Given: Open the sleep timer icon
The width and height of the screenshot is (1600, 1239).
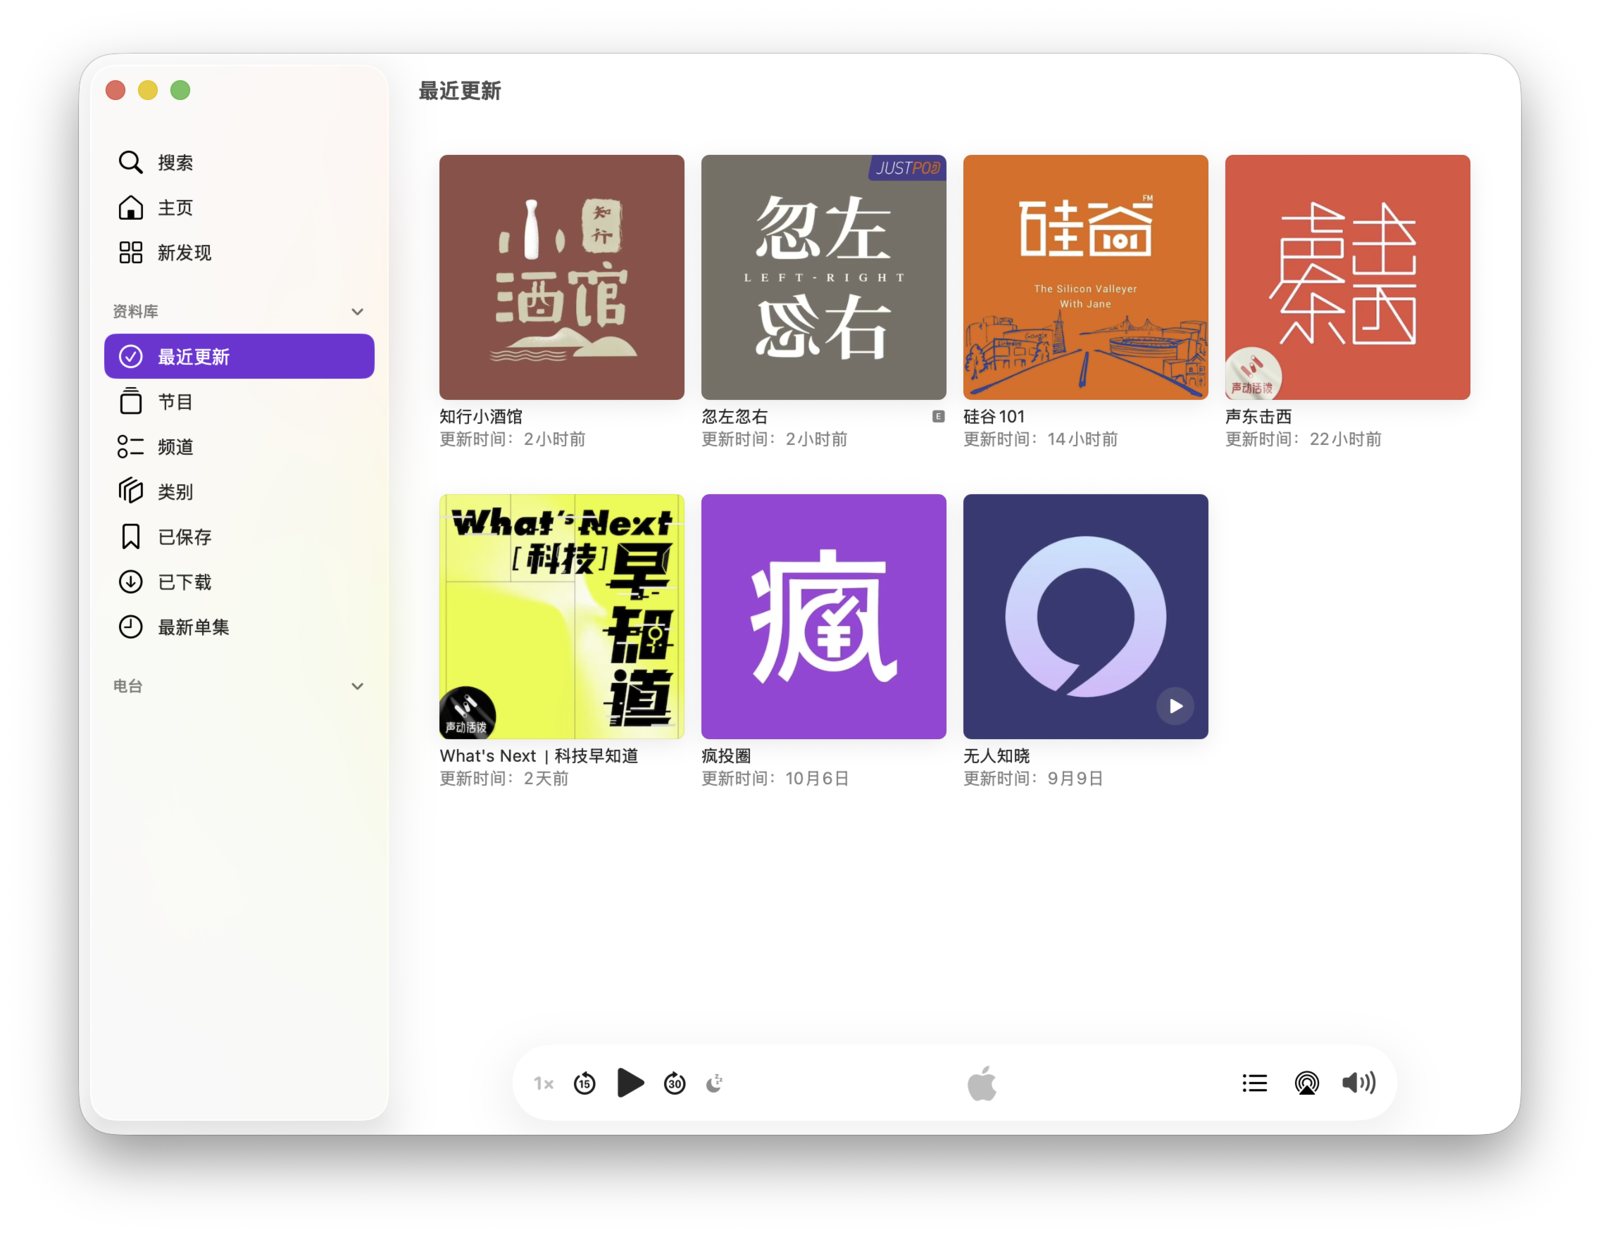Looking at the screenshot, I should pos(715,1083).
